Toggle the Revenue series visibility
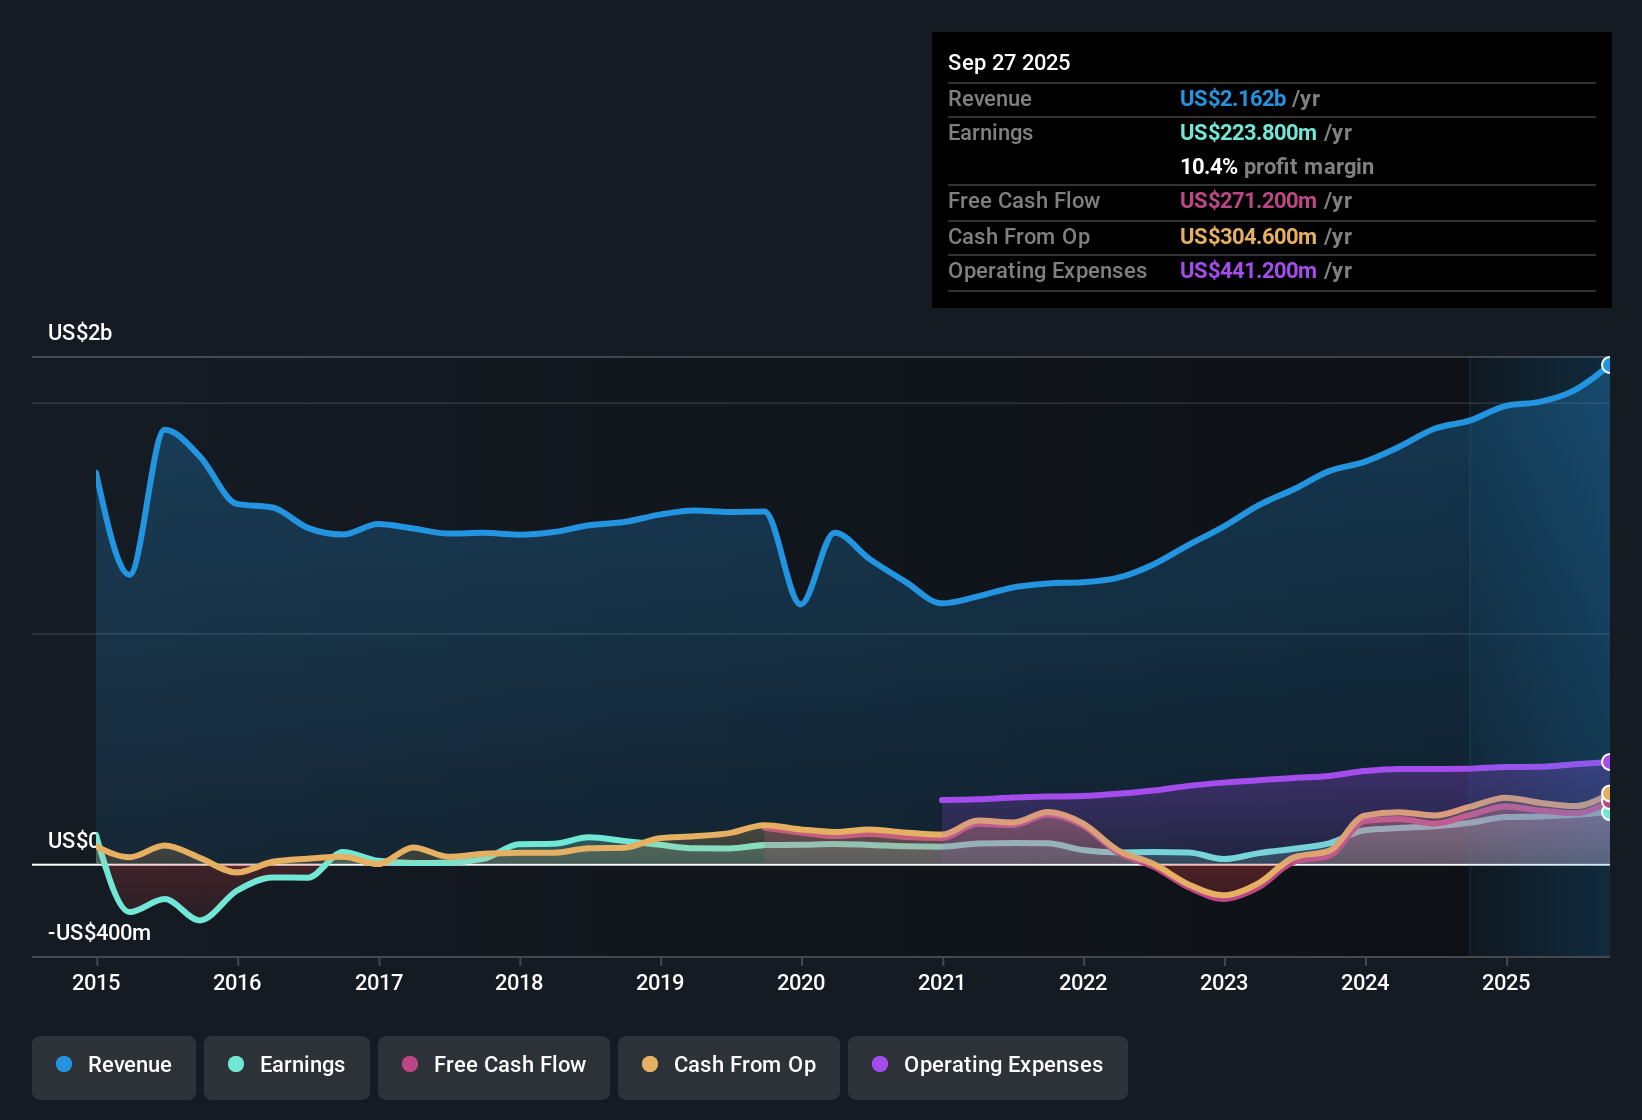The height and width of the screenshot is (1120, 1642). coord(113,1065)
